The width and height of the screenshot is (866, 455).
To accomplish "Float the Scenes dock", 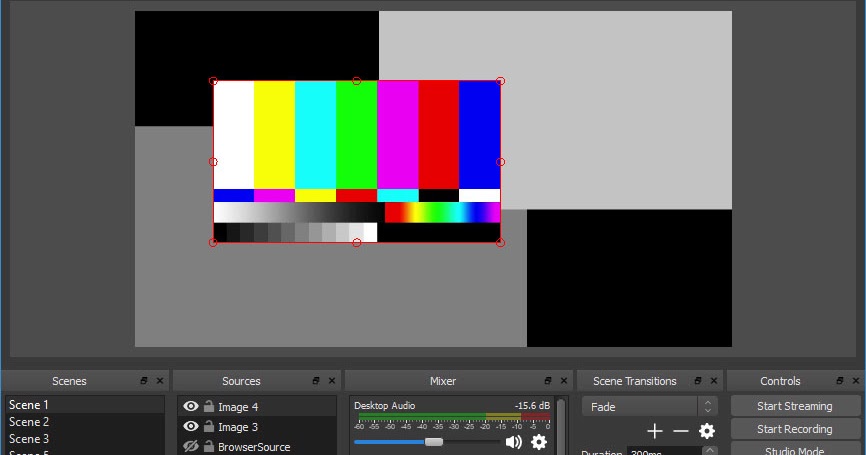I will pyautogui.click(x=144, y=380).
